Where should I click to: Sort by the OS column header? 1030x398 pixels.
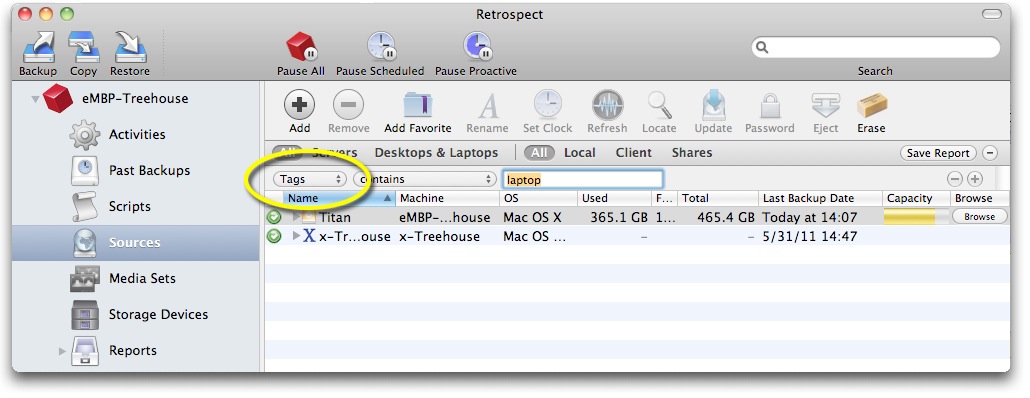pyautogui.click(x=539, y=198)
